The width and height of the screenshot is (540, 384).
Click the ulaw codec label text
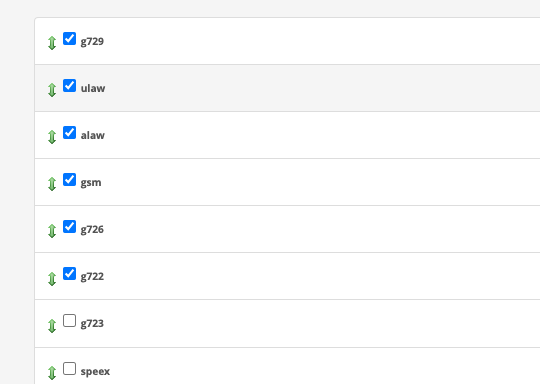[93, 88]
